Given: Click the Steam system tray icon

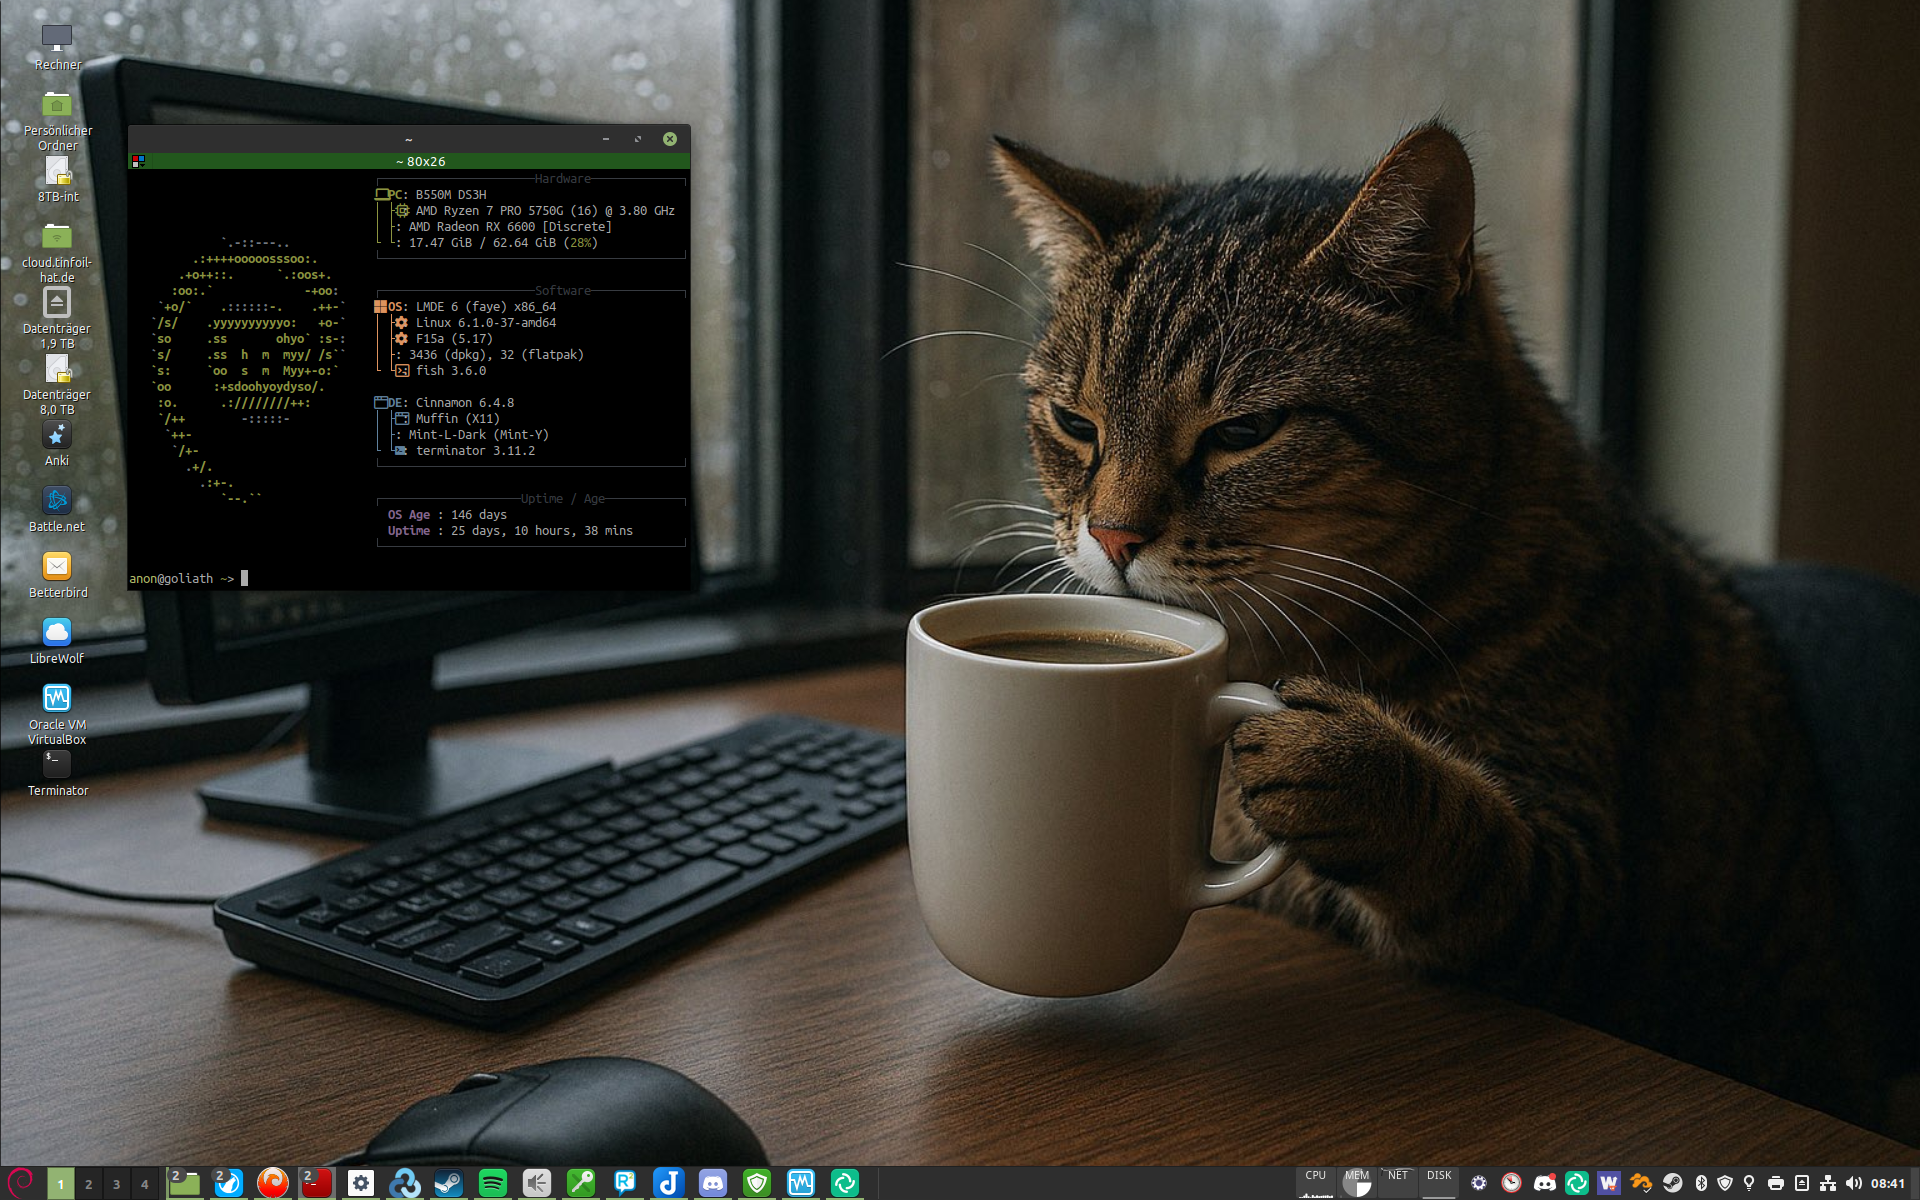Looking at the screenshot, I should click(x=1673, y=1183).
